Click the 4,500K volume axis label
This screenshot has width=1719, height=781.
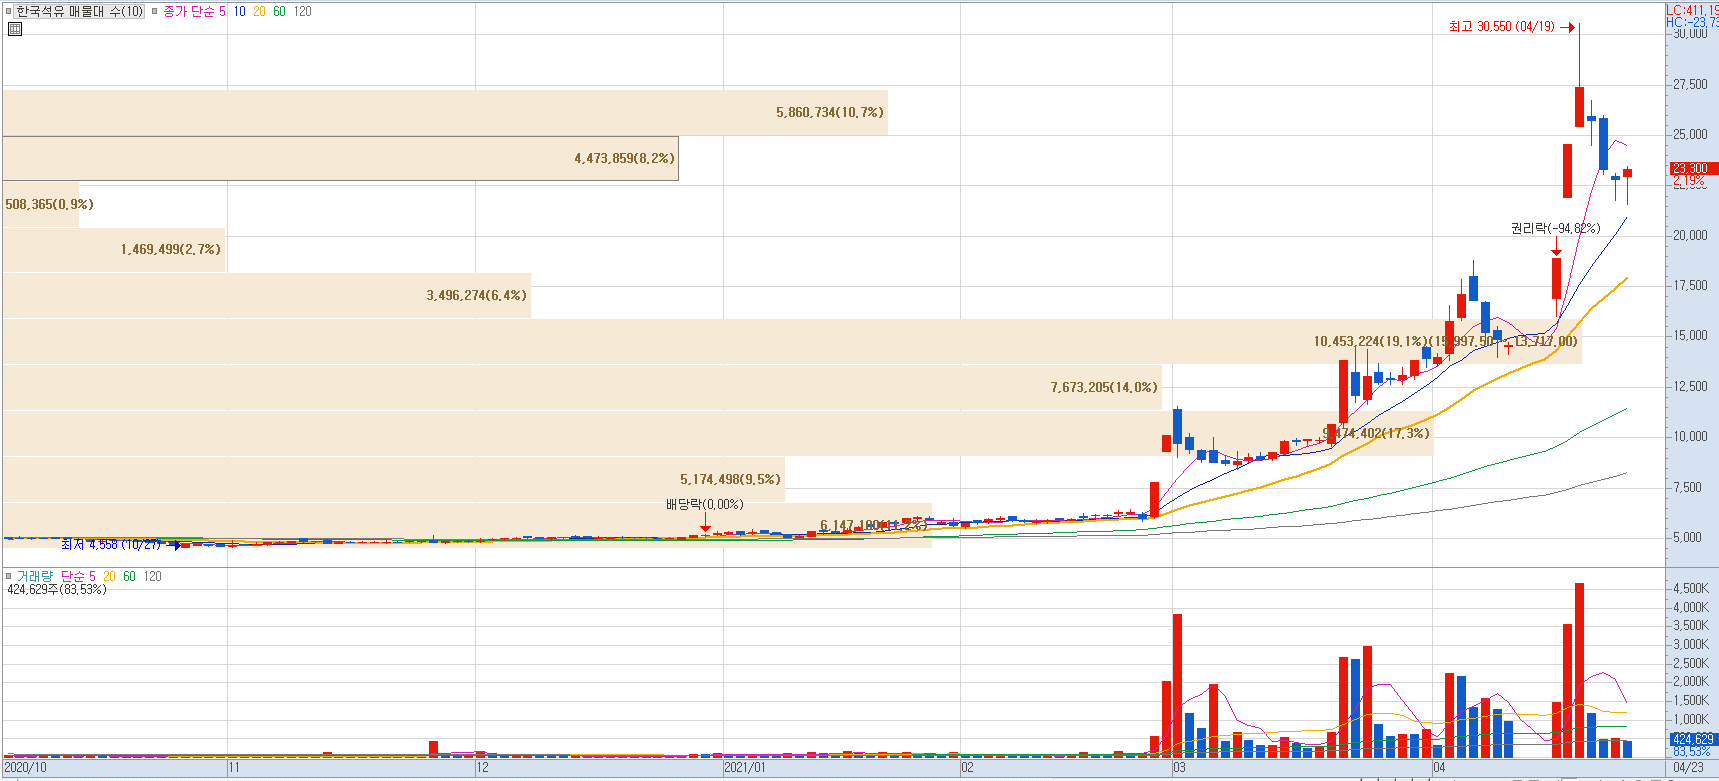point(1691,589)
